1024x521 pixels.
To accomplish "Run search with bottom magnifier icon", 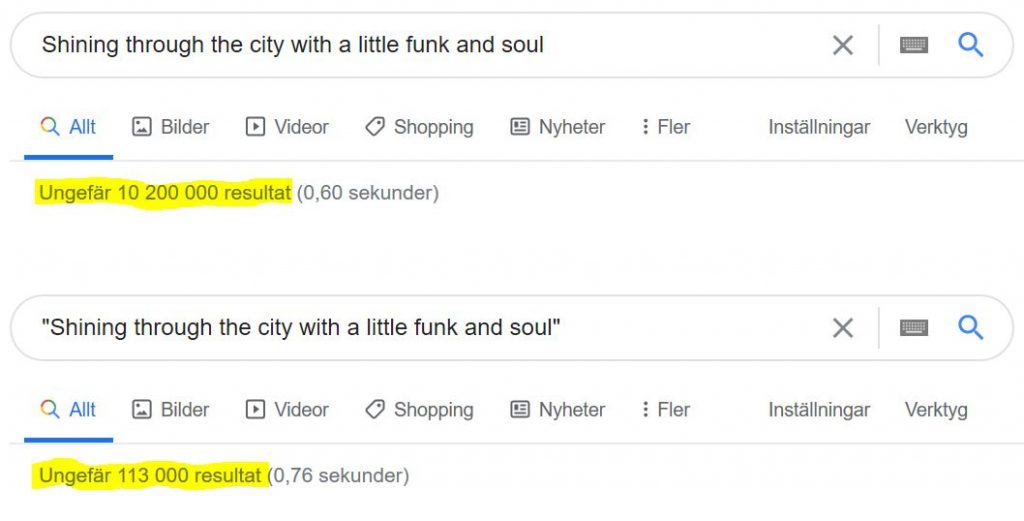I will click(x=970, y=328).
